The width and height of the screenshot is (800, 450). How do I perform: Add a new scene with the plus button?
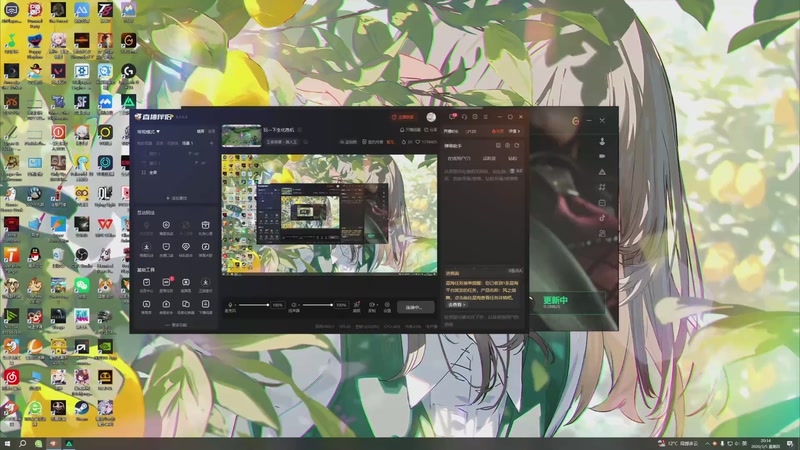211,143
